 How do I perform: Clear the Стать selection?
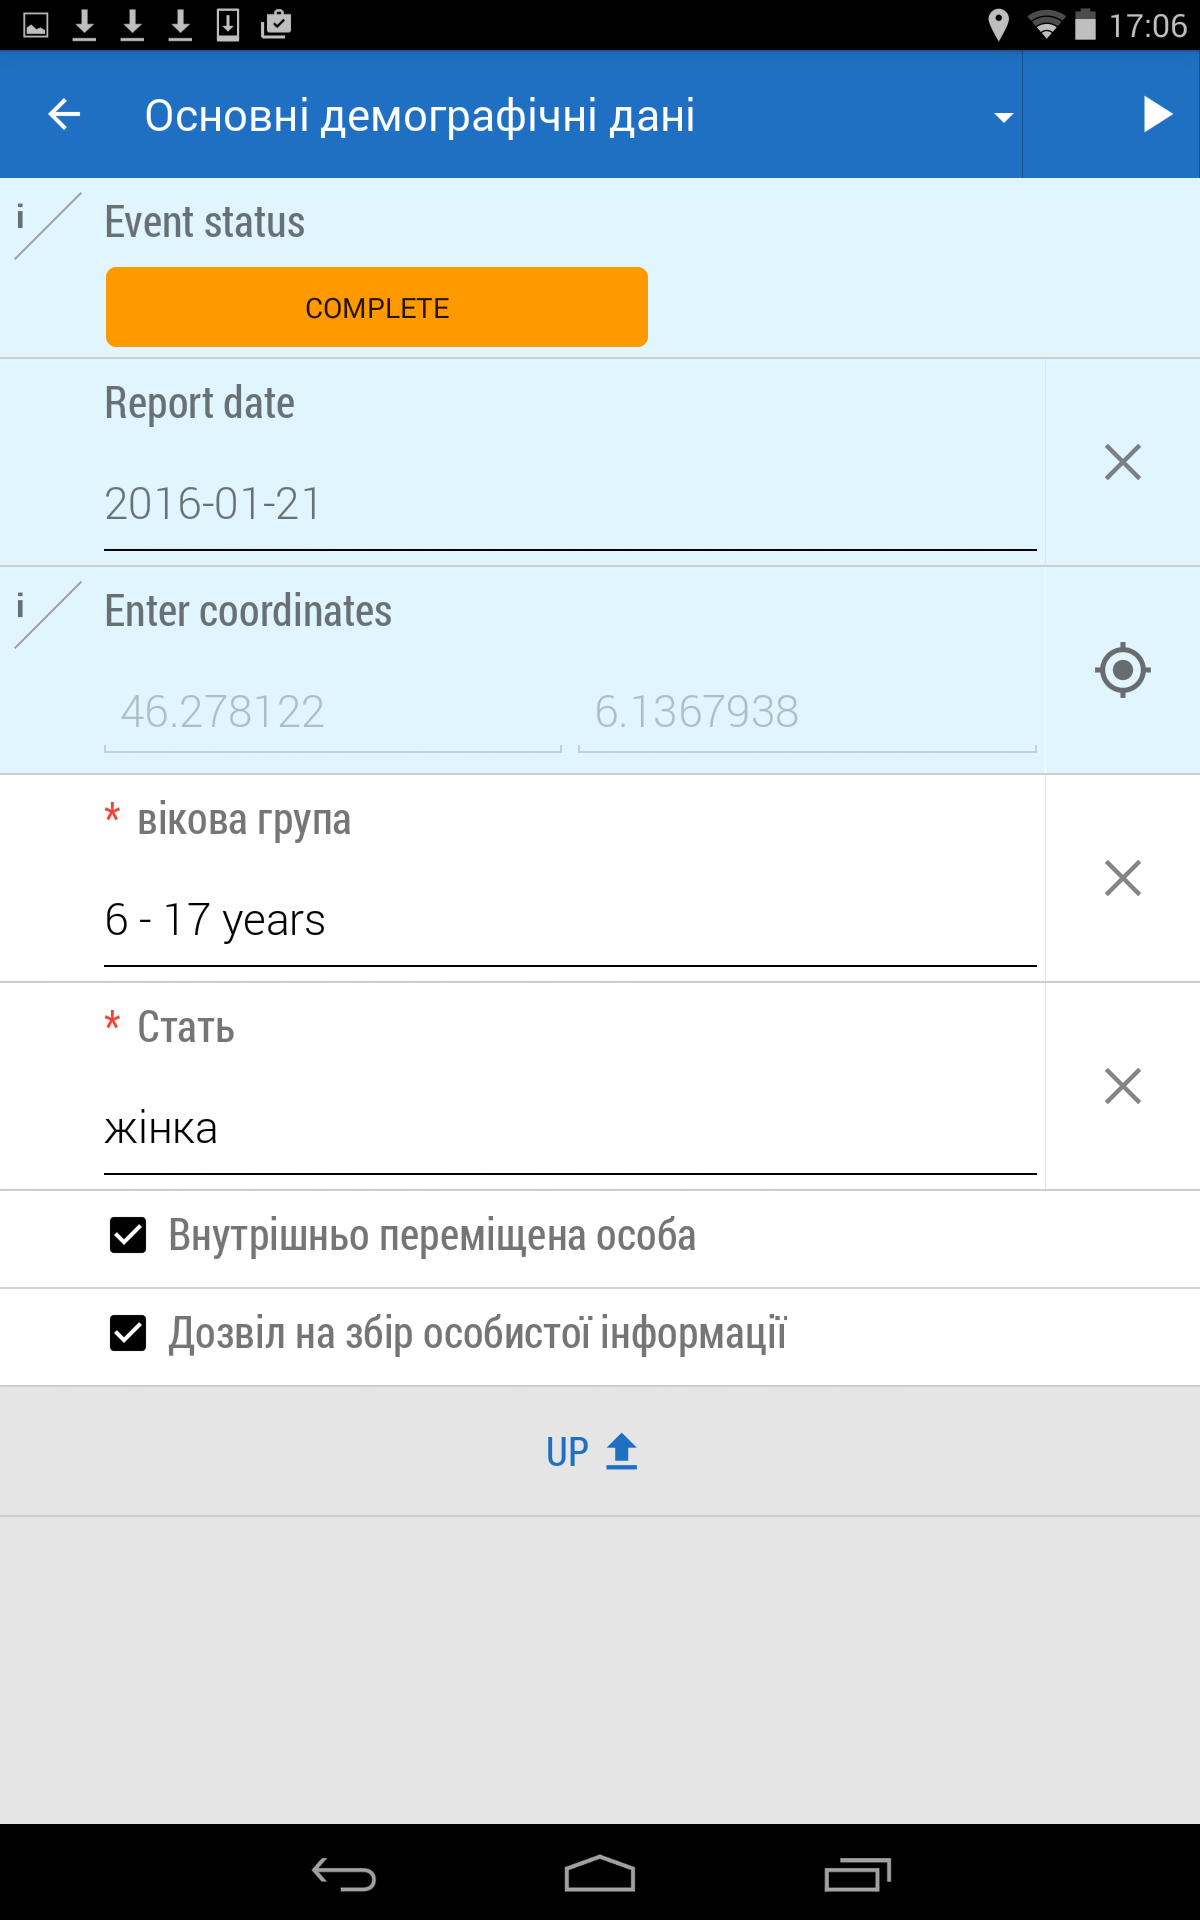pos(1122,1086)
